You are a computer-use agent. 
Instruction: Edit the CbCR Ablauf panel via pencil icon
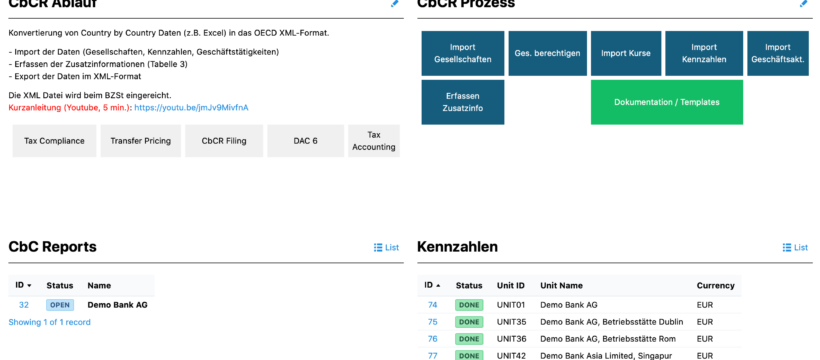tap(394, 3)
